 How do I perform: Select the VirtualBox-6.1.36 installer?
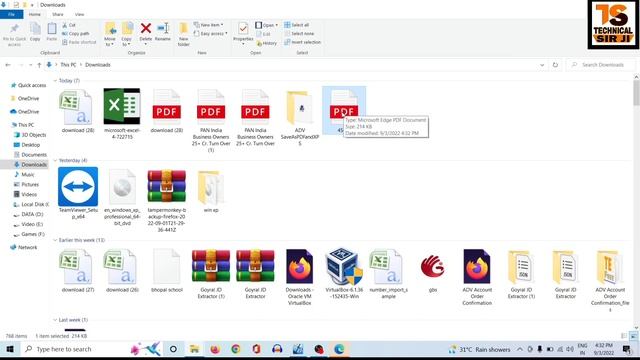click(x=344, y=273)
